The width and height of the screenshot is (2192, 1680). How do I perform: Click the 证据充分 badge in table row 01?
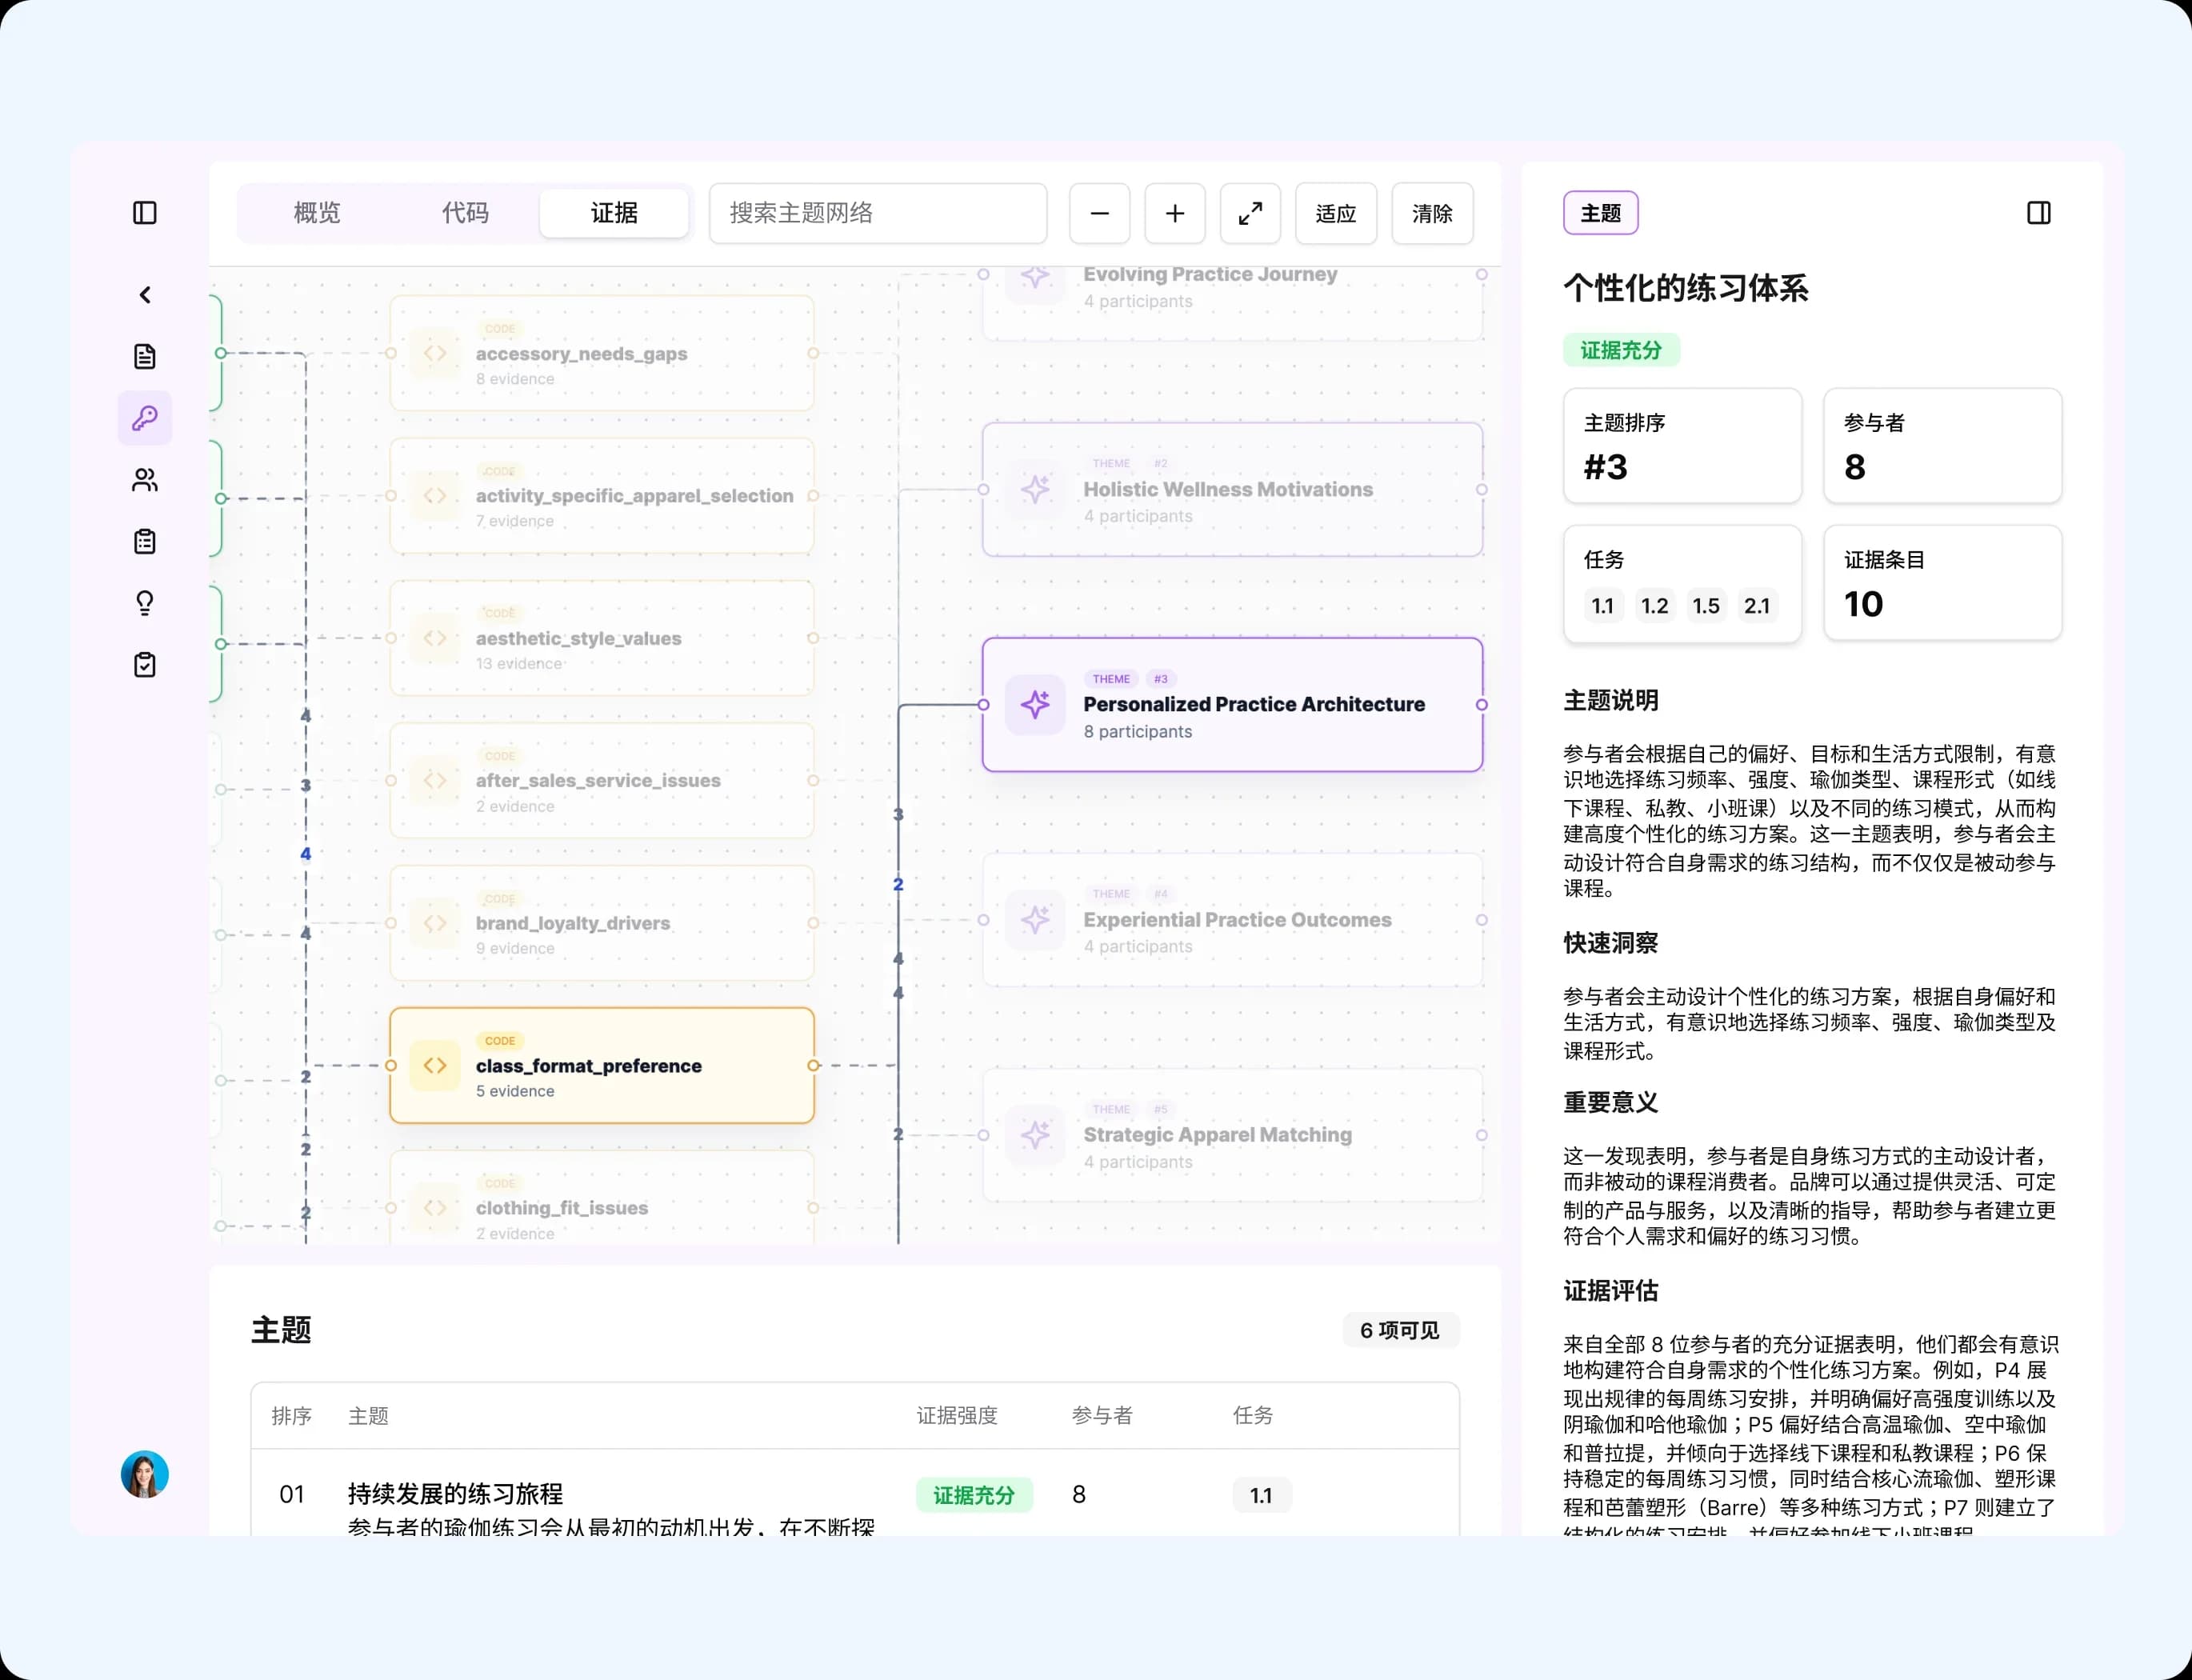(974, 1495)
